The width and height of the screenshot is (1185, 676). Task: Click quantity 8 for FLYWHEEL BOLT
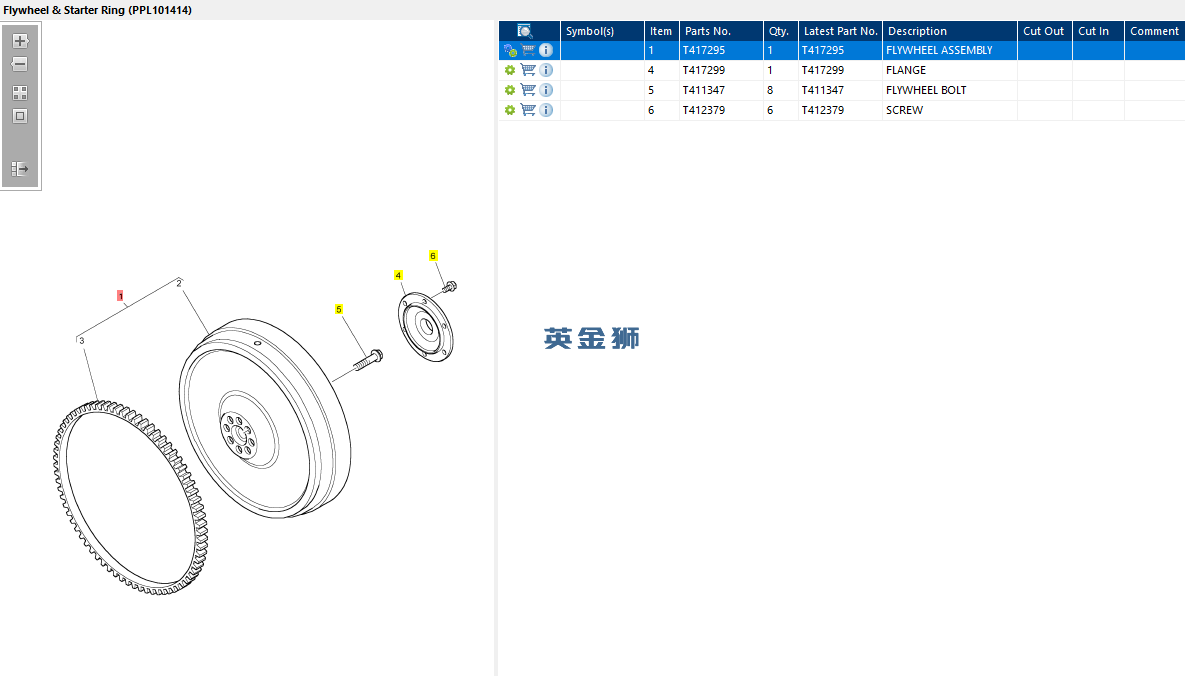coord(770,90)
